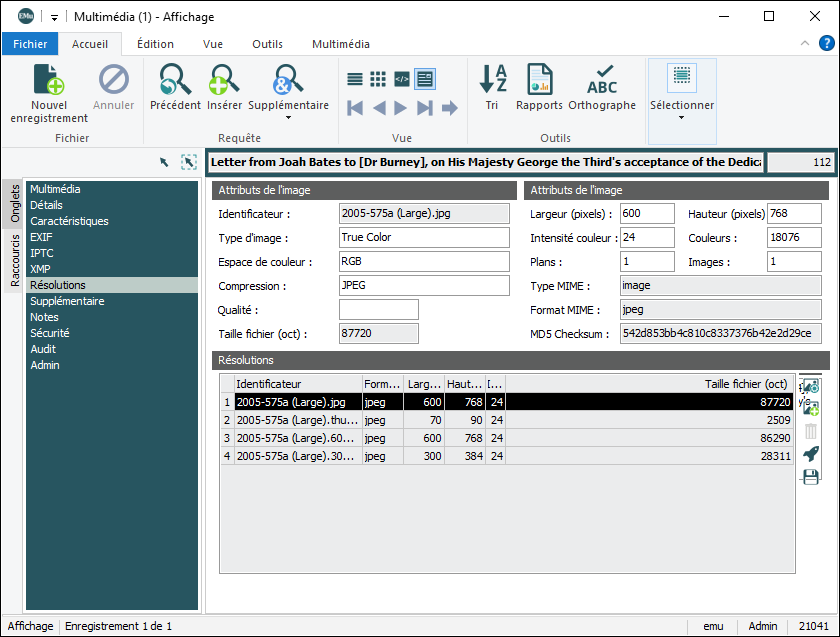
Task: Click the Insérer search icon
Action: tap(224, 80)
